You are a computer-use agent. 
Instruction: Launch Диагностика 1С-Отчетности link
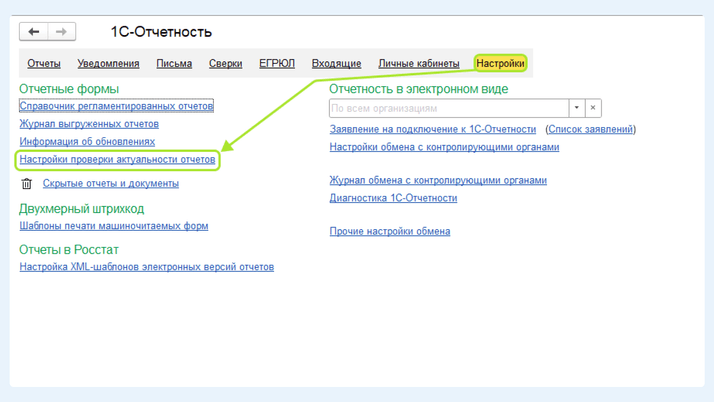[x=393, y=198]
